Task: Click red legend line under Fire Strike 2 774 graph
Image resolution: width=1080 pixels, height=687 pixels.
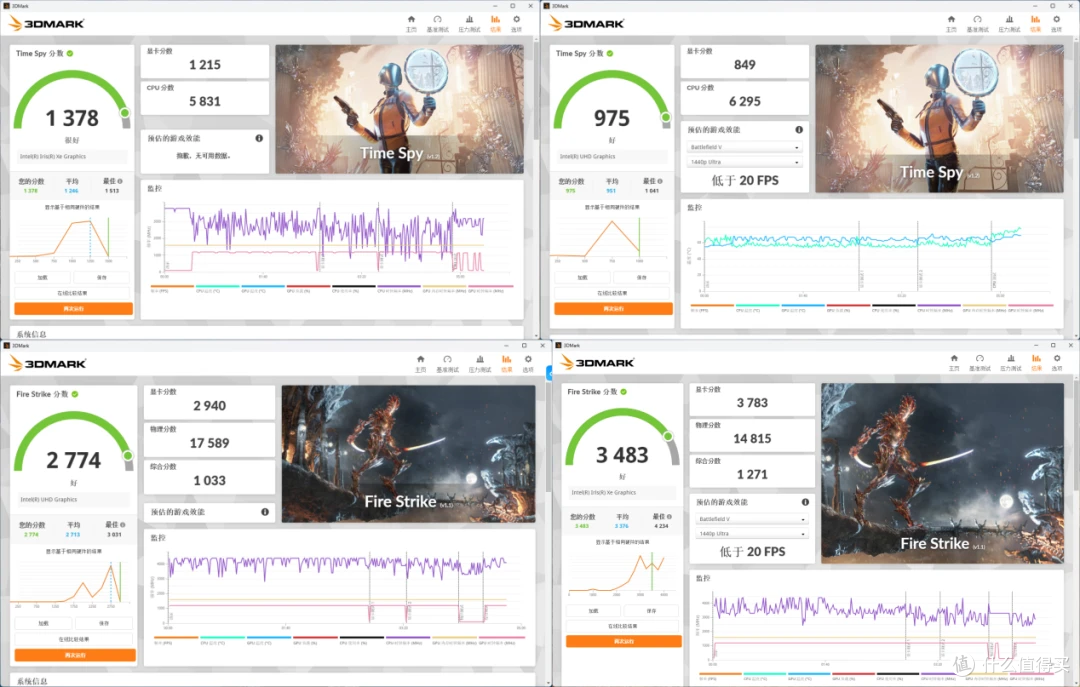Action: 315,637
